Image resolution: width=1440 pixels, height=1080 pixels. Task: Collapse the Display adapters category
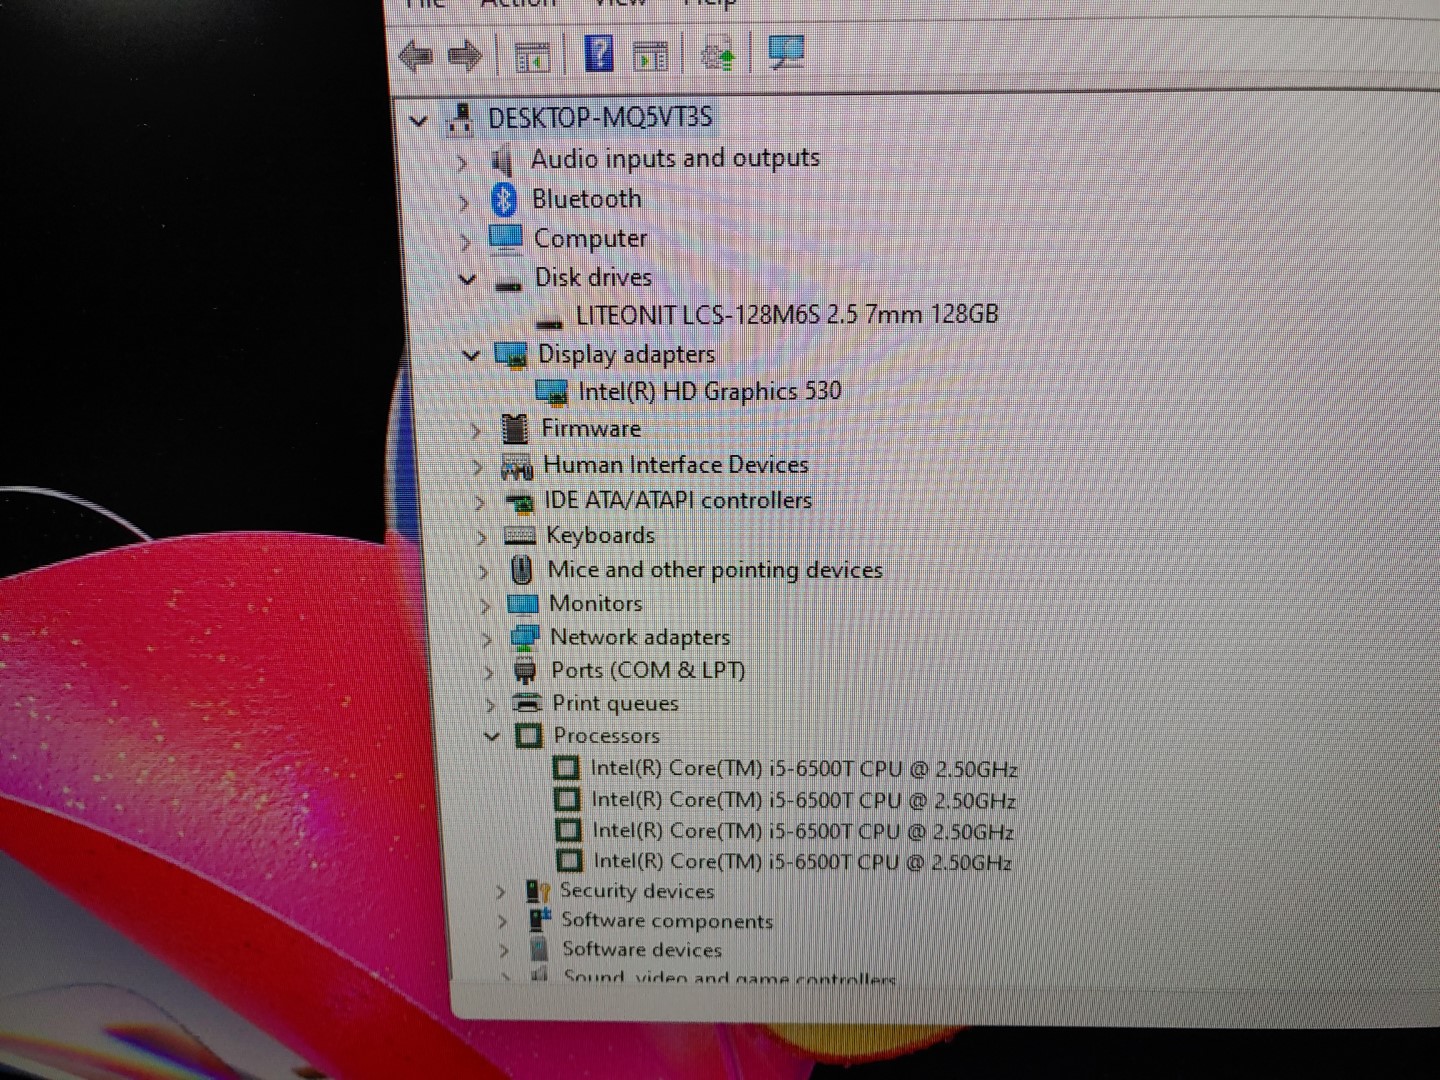pyautogui.click(x=471, y=356)
